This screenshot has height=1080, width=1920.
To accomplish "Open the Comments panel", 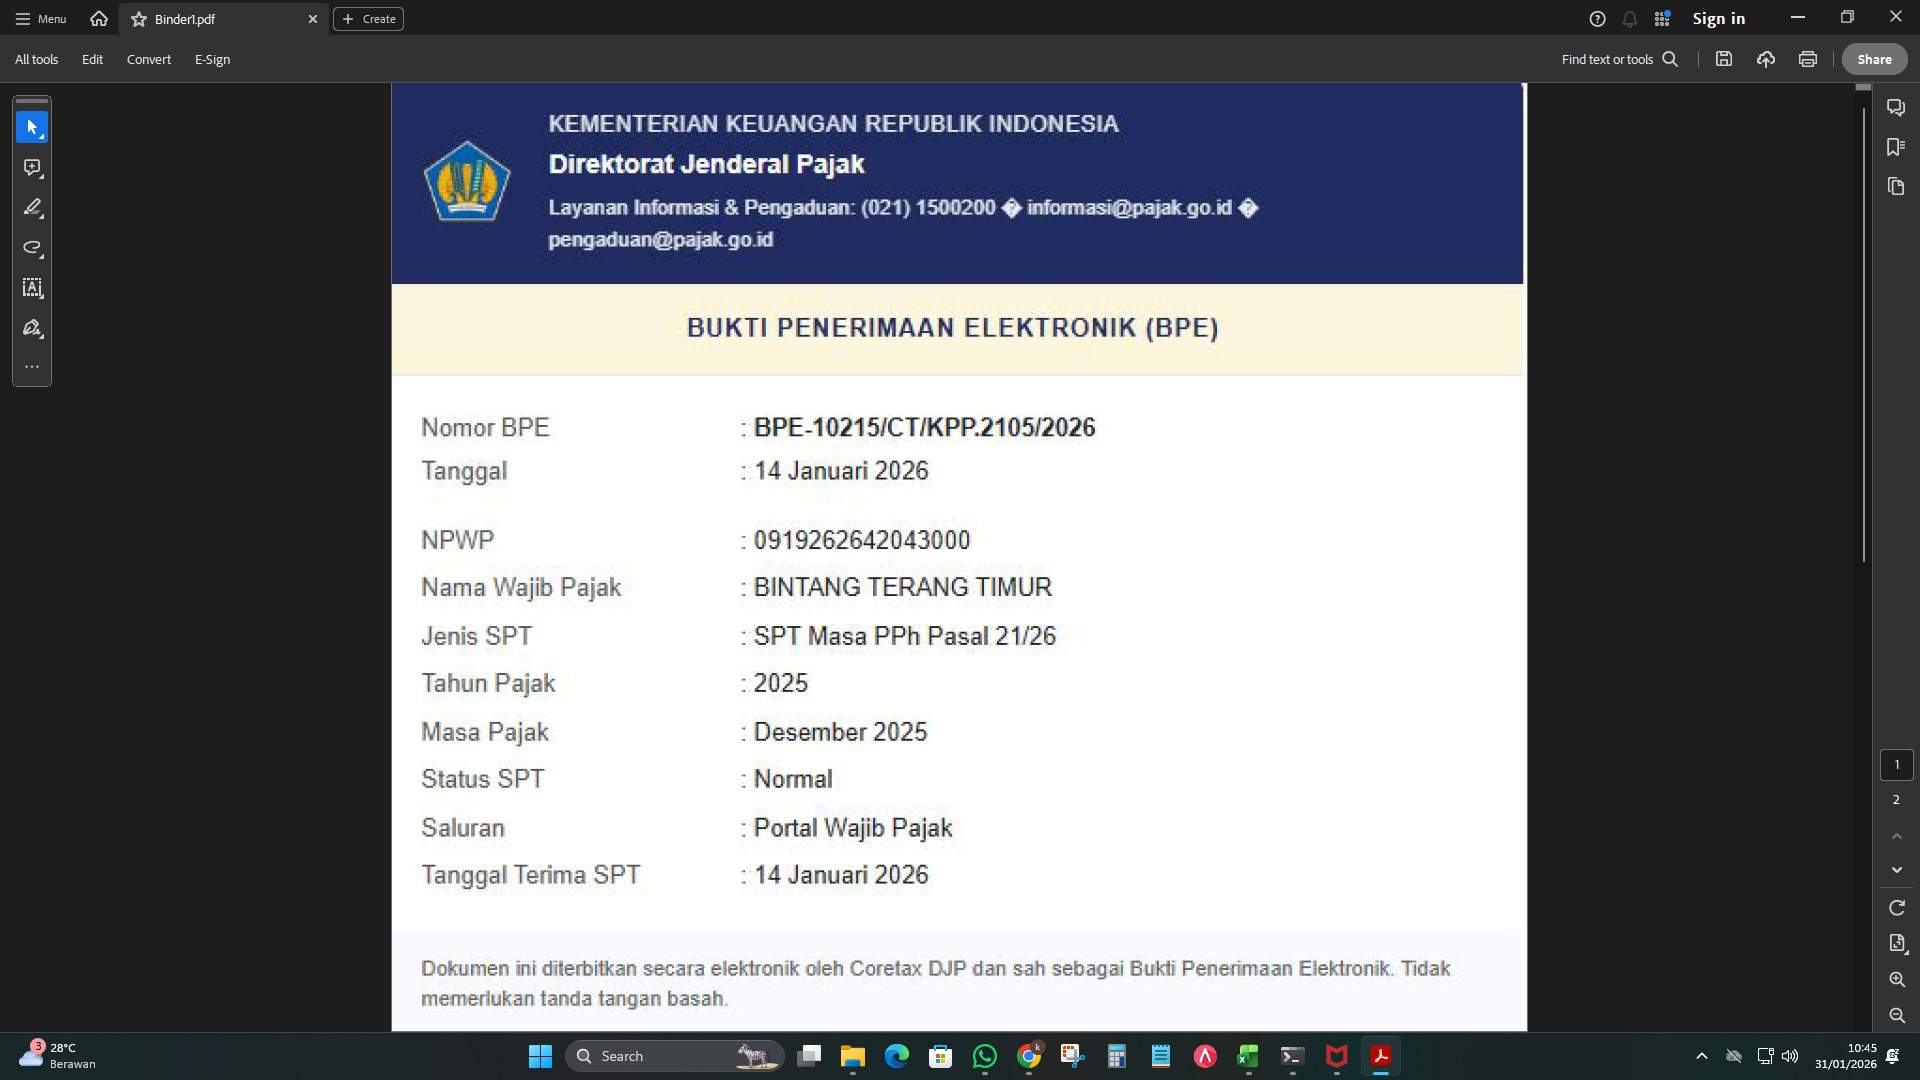I will click(1896, 107).
